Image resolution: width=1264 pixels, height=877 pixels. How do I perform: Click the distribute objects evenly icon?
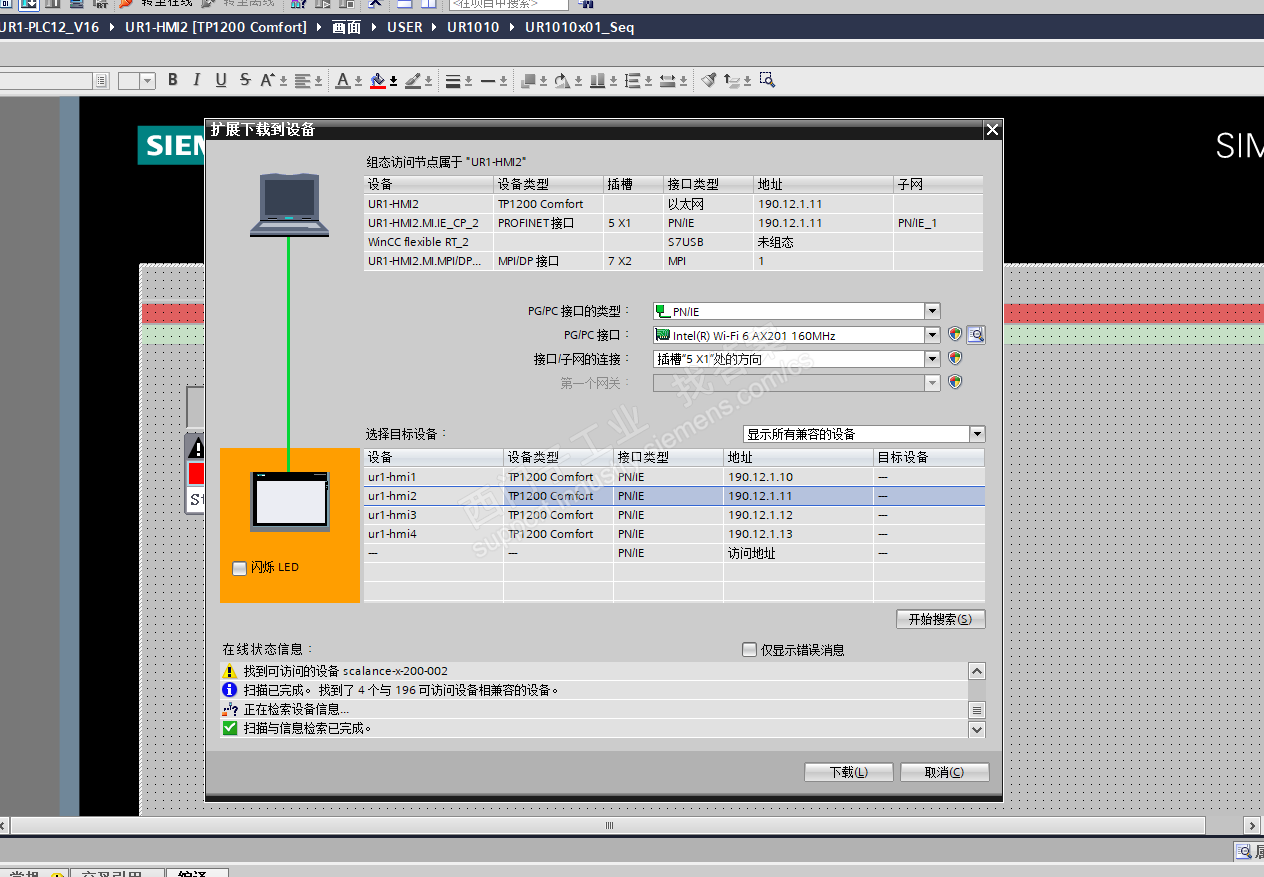pos(634,80)
